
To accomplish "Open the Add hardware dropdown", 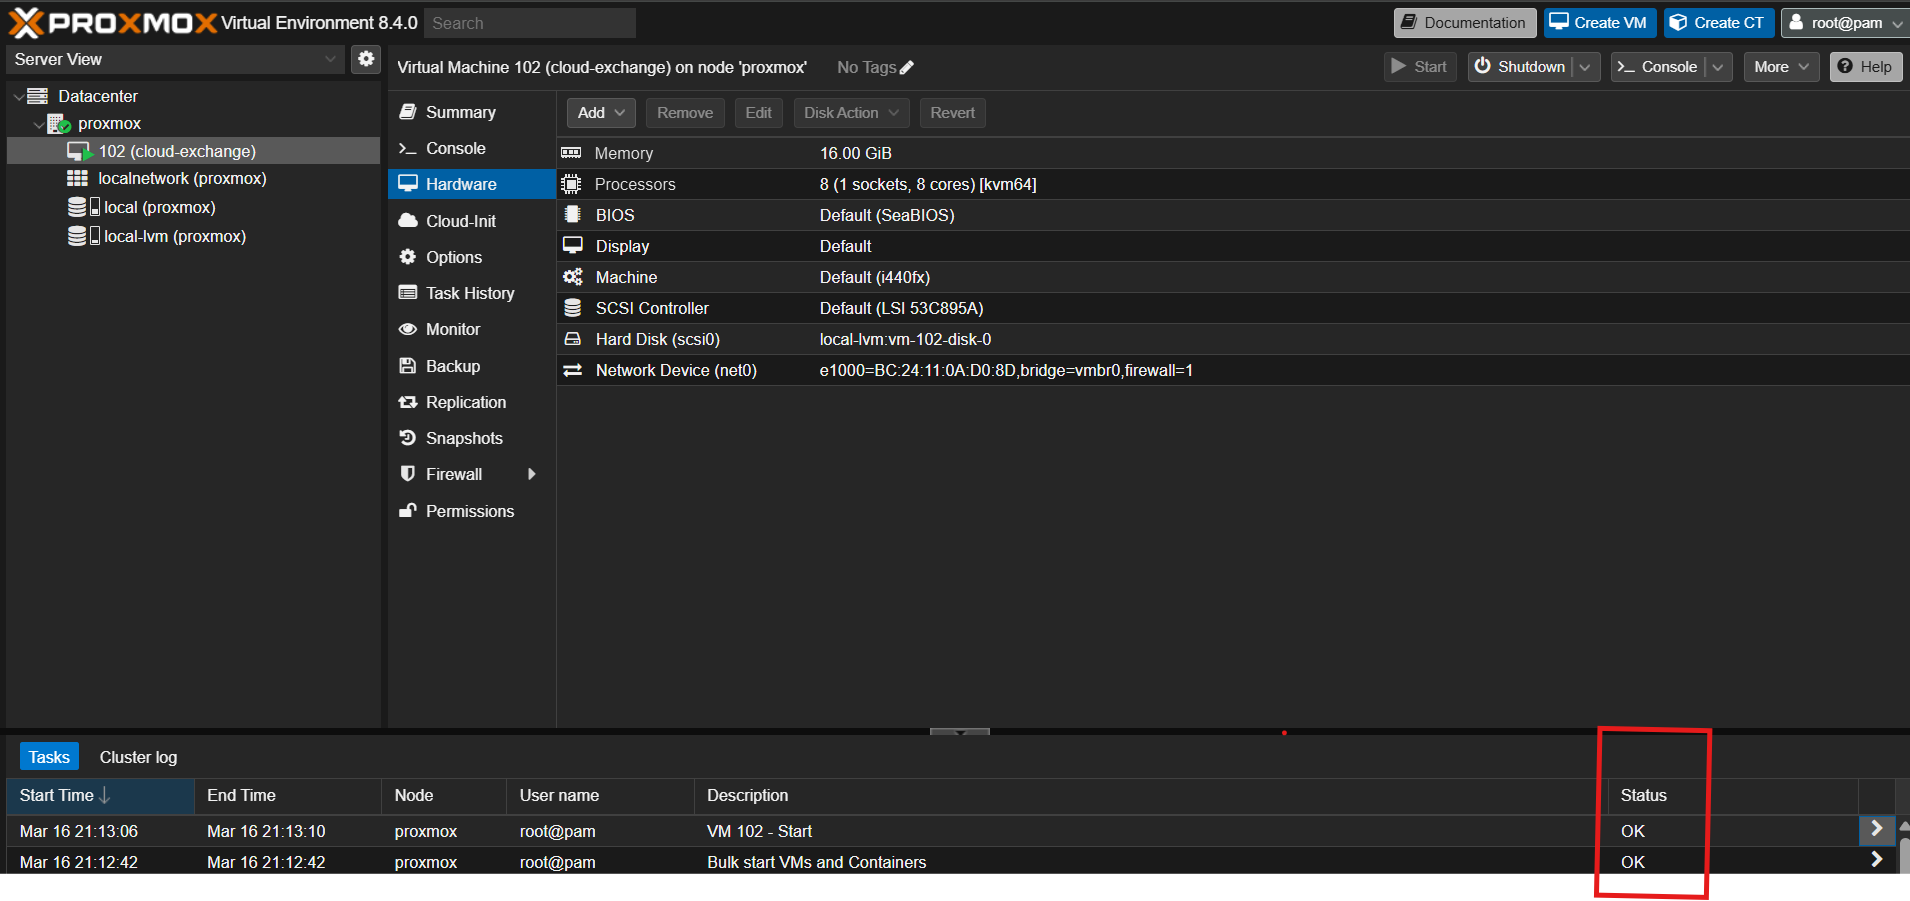I will [601, 113].
